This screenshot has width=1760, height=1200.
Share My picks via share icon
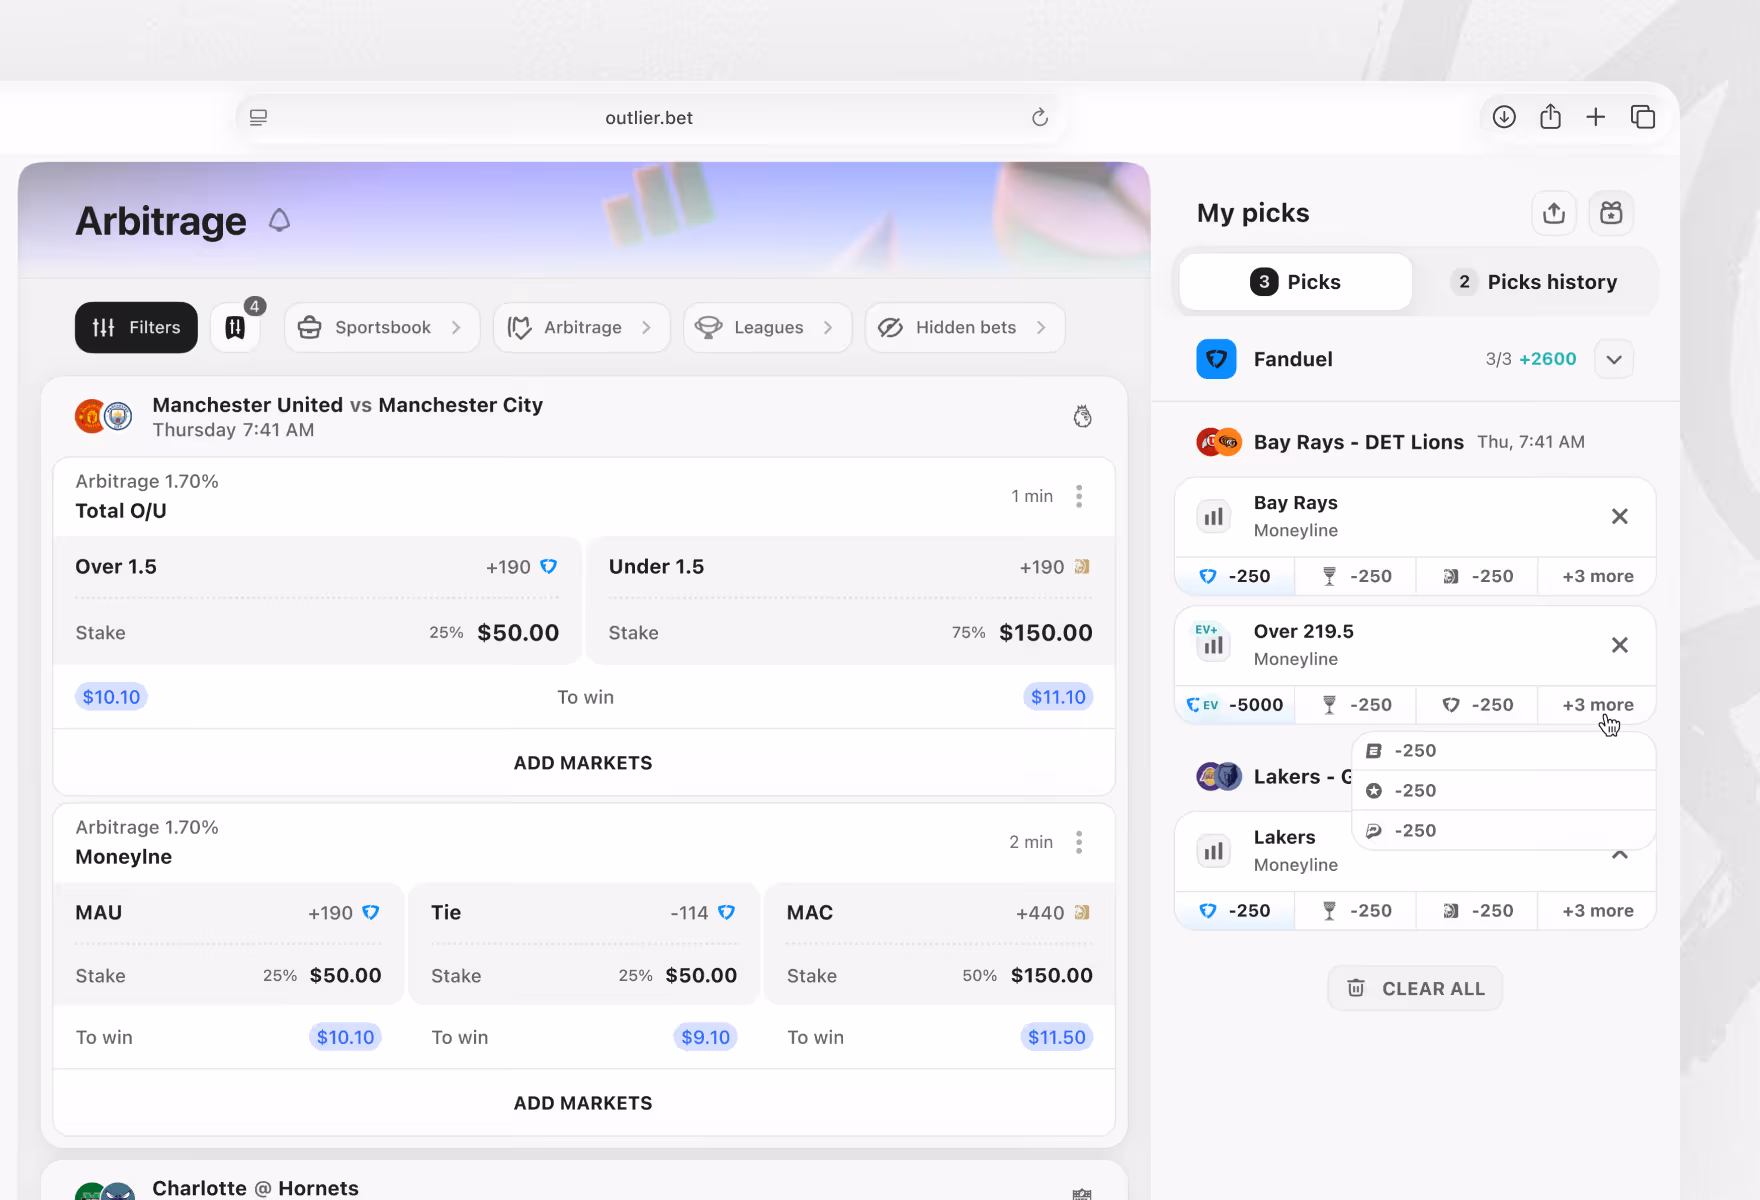[x=1554, y=213]
